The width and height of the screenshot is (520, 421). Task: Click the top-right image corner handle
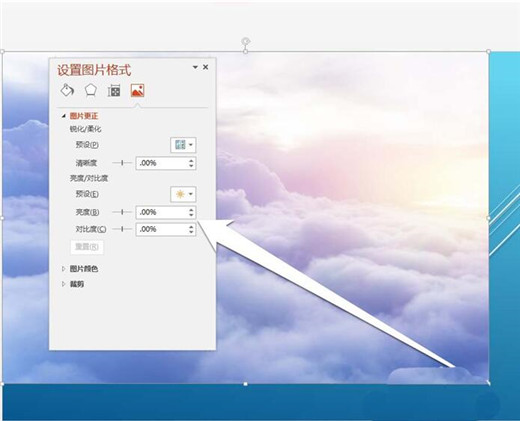pyautogui.click(x=488, y=52)
